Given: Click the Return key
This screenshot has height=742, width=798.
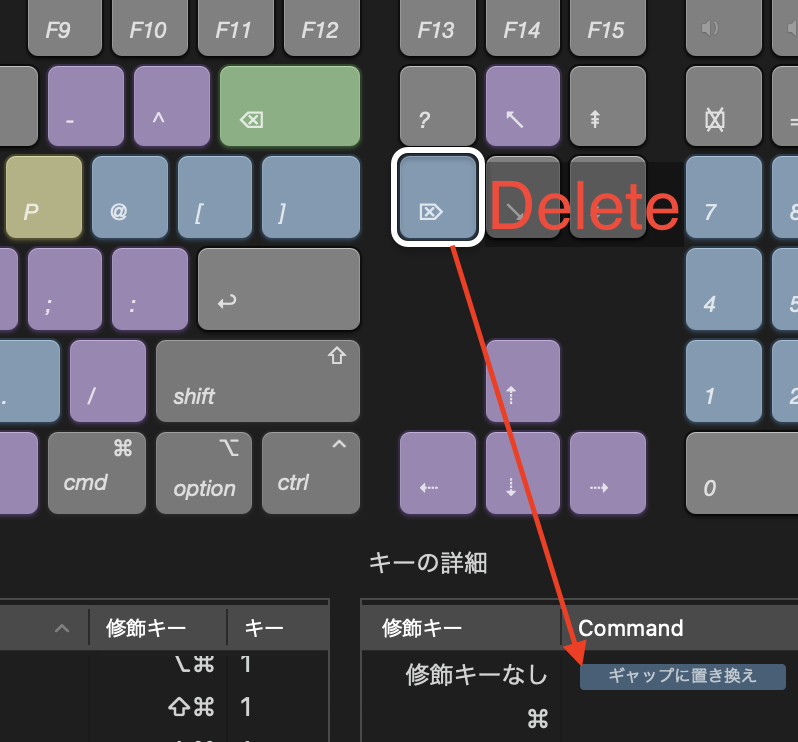Looking at the screenshot, I should click(279, 289).
